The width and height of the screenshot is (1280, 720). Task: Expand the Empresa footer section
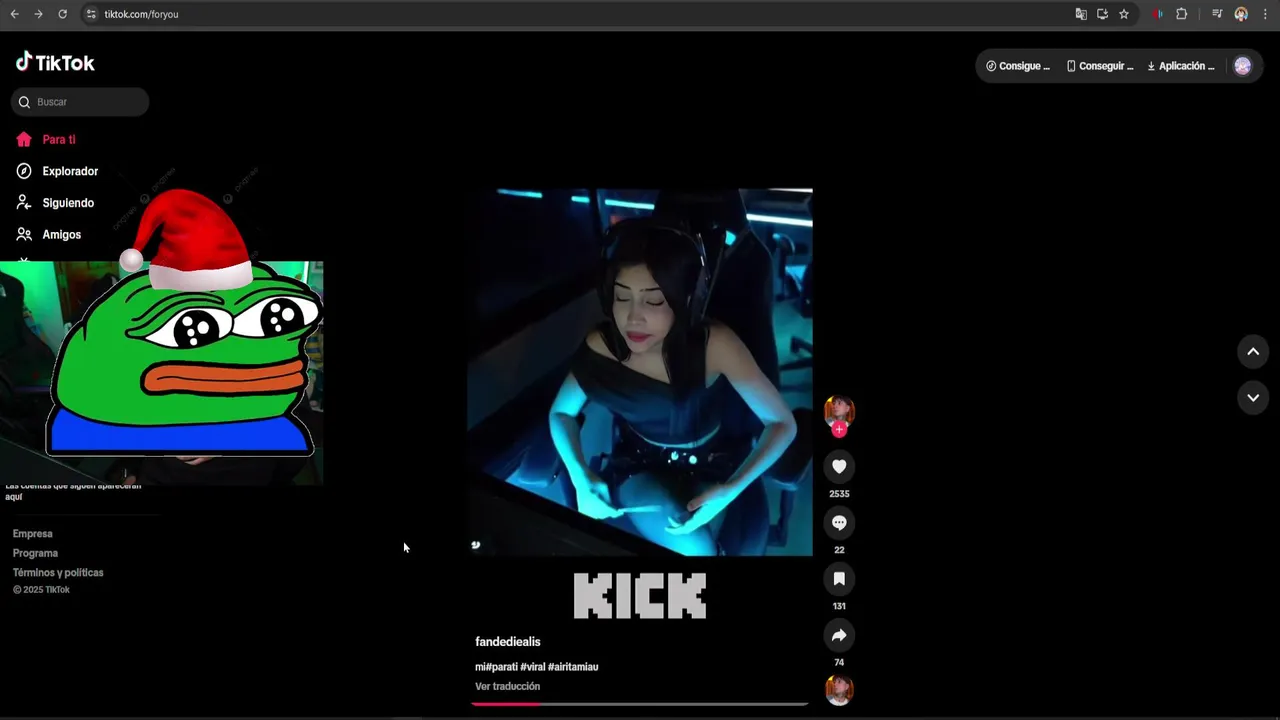(x=32, y=534)
